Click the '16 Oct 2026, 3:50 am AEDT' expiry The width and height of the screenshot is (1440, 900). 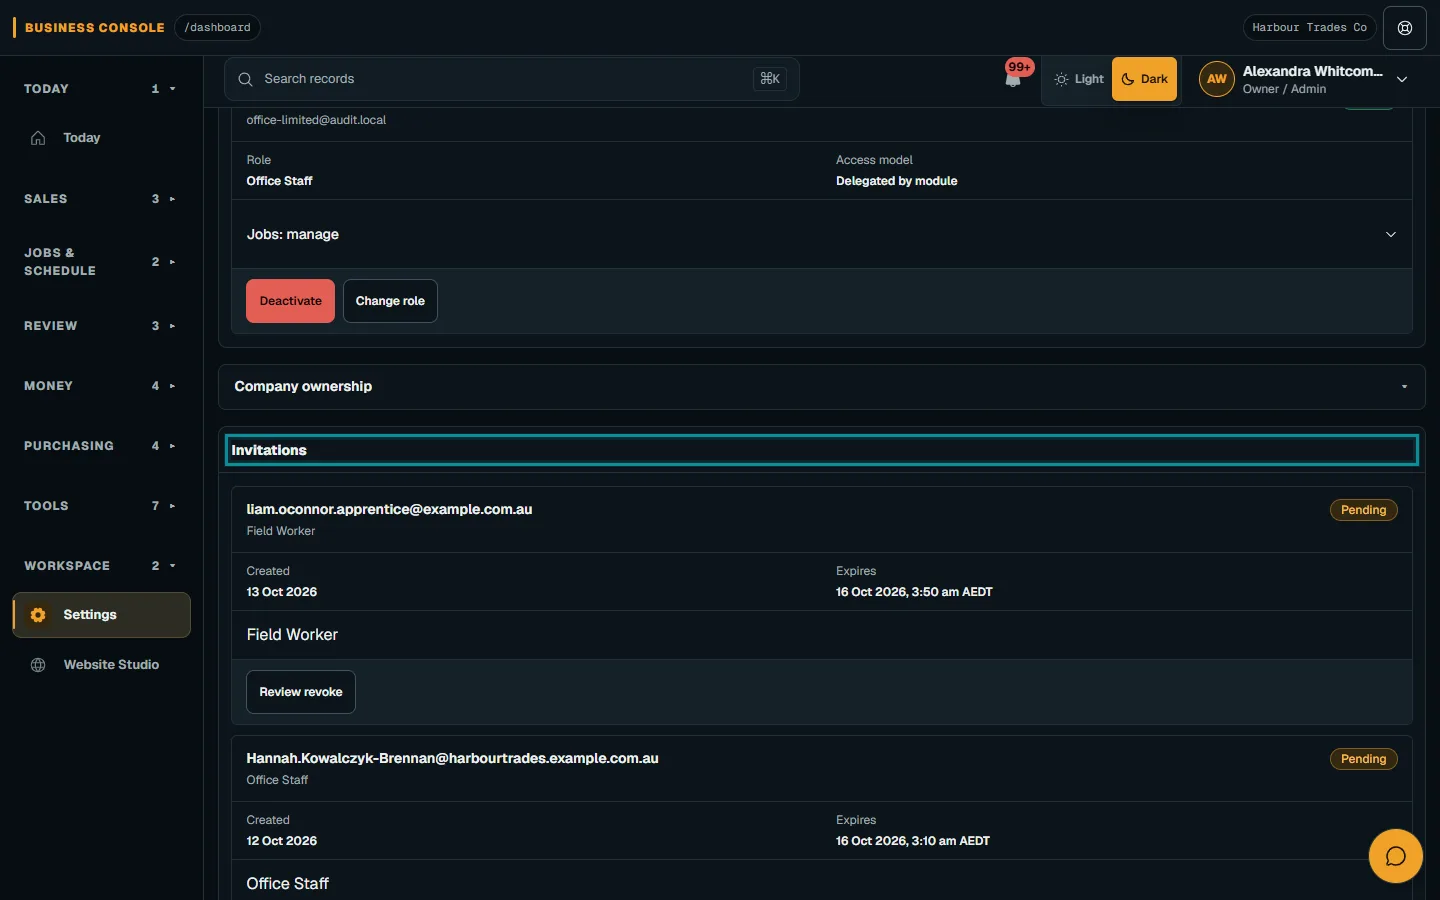click(x=914, y=592)
